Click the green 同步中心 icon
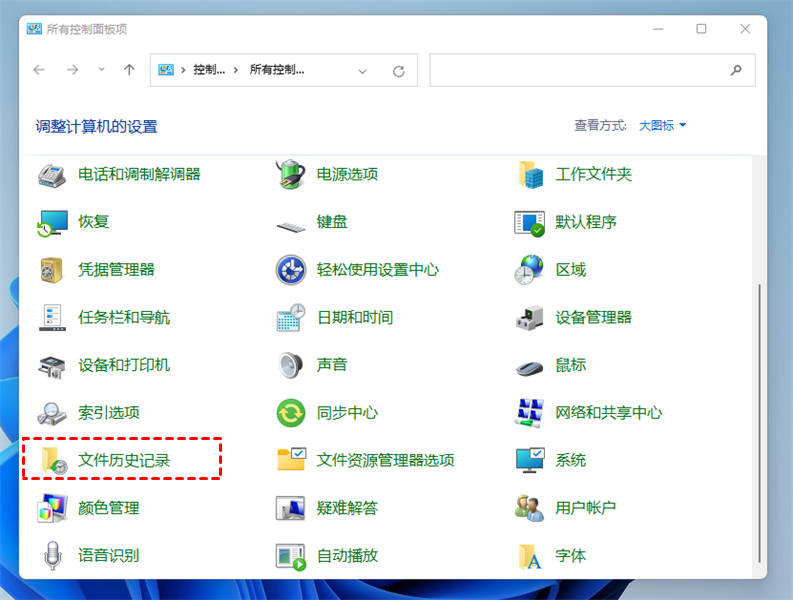Image resolution: width=793 pixels, height=600 pixels. tap(291, 413)
